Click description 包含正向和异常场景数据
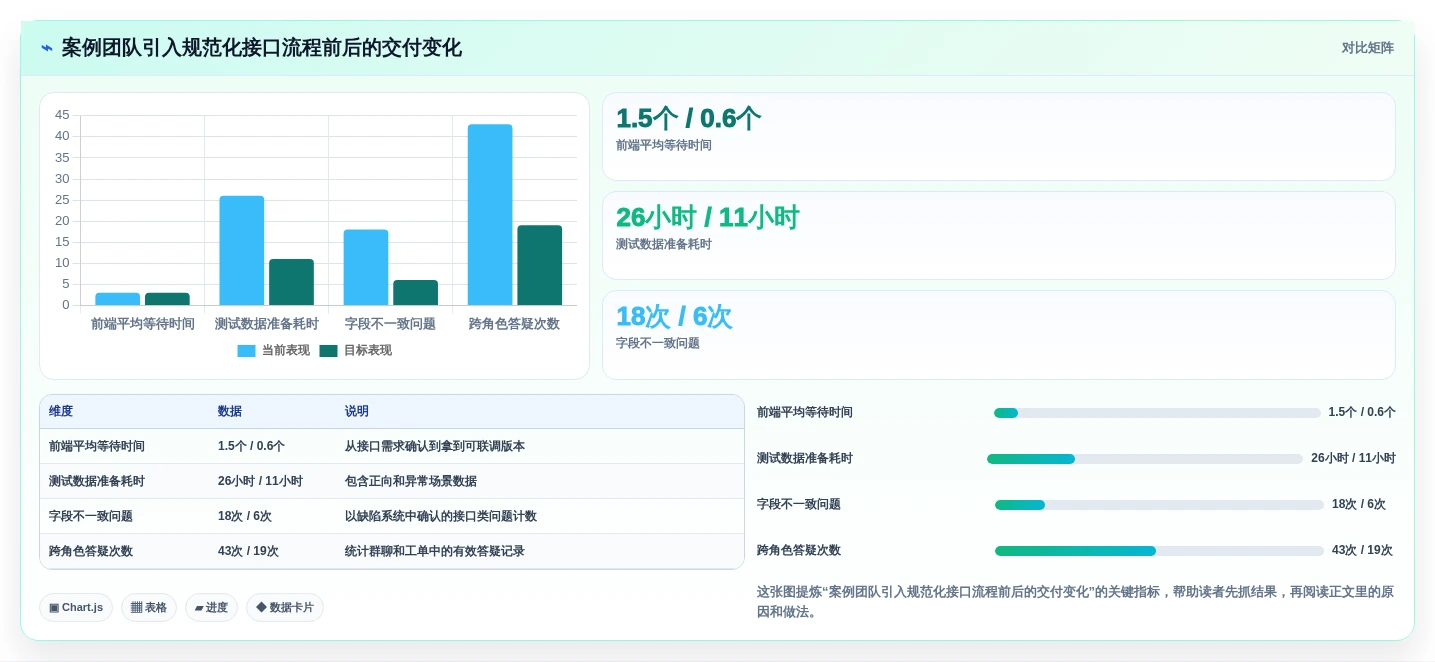This screenshot has width=1435, height=662. [x=411, y=481]
